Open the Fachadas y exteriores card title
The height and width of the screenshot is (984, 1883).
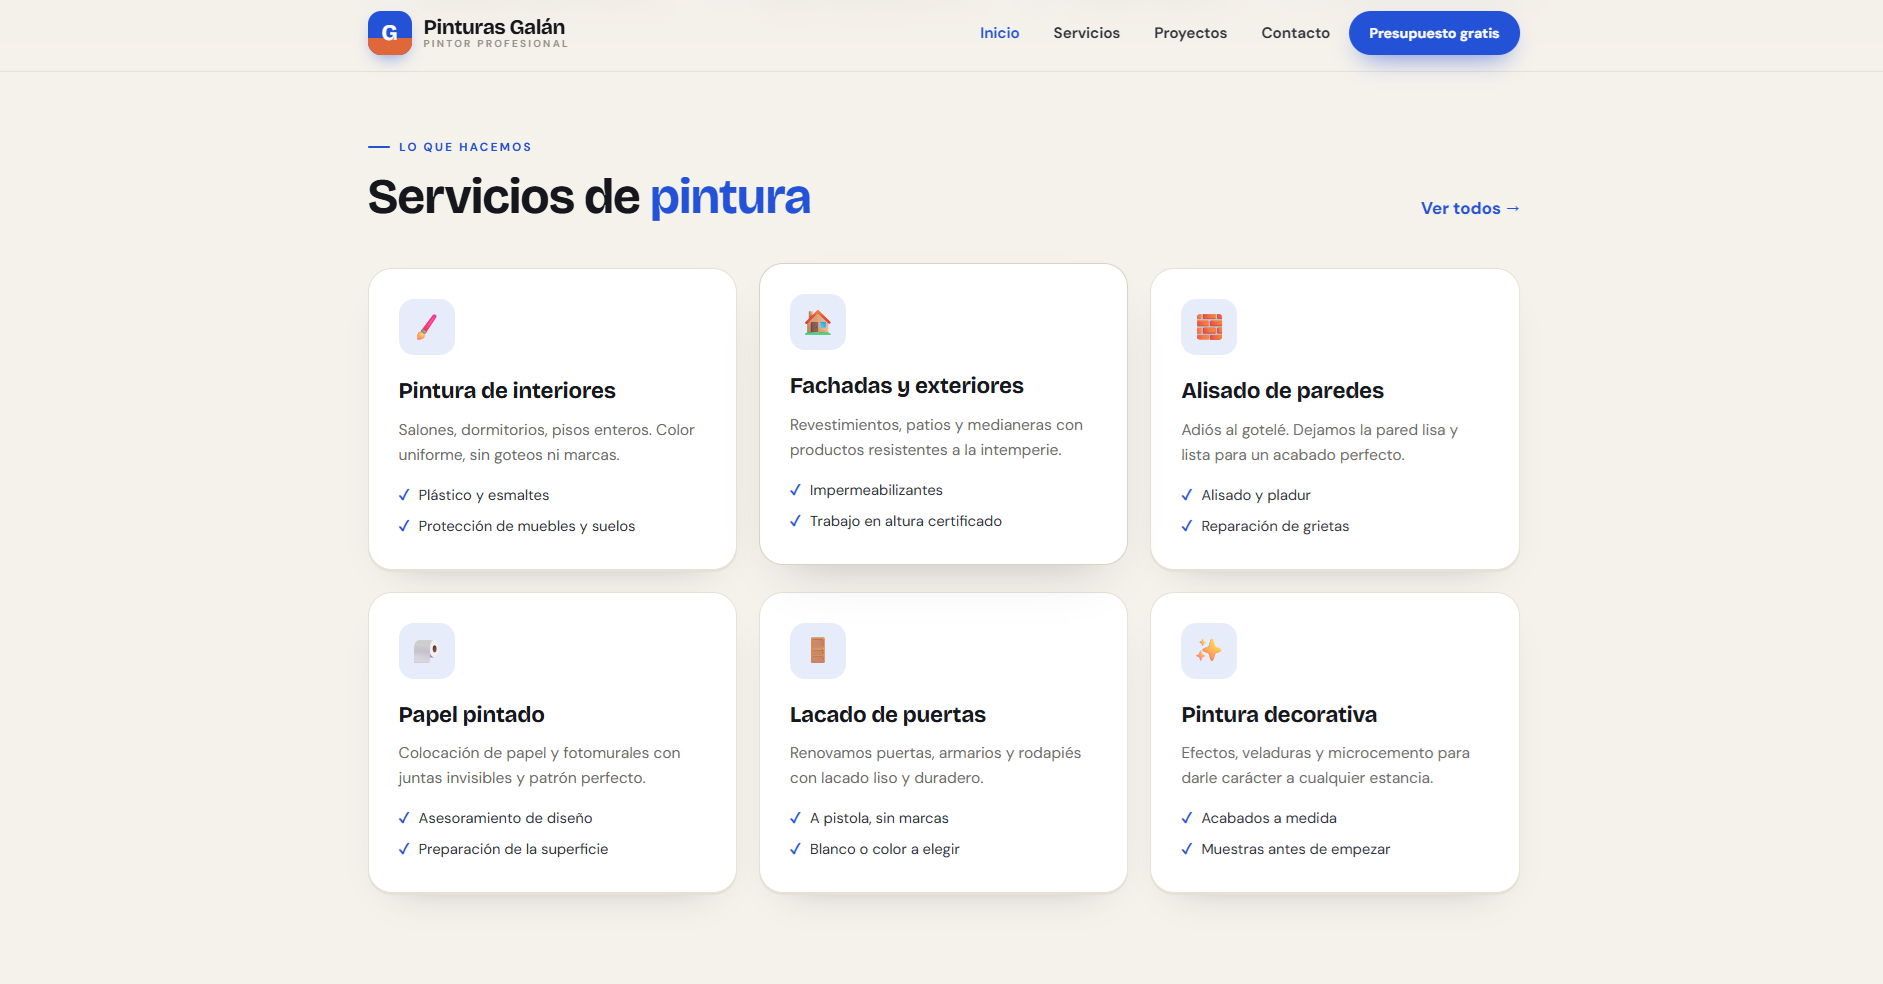[x=907, y=386]
